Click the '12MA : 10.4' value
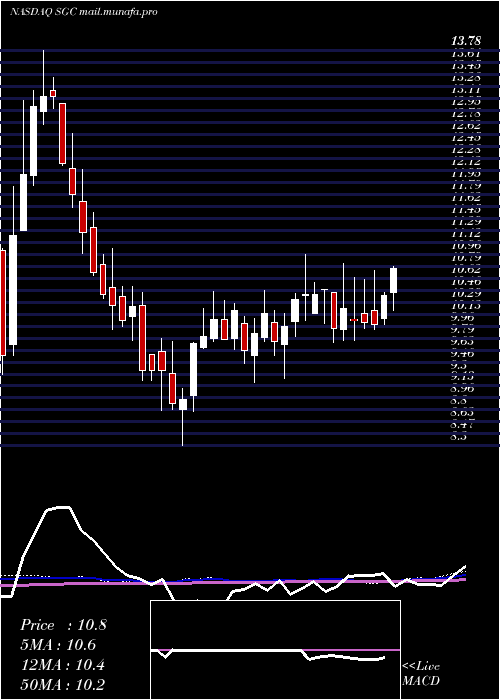The image size is (500, 700). pyautogui.click(x=63, y=665)
